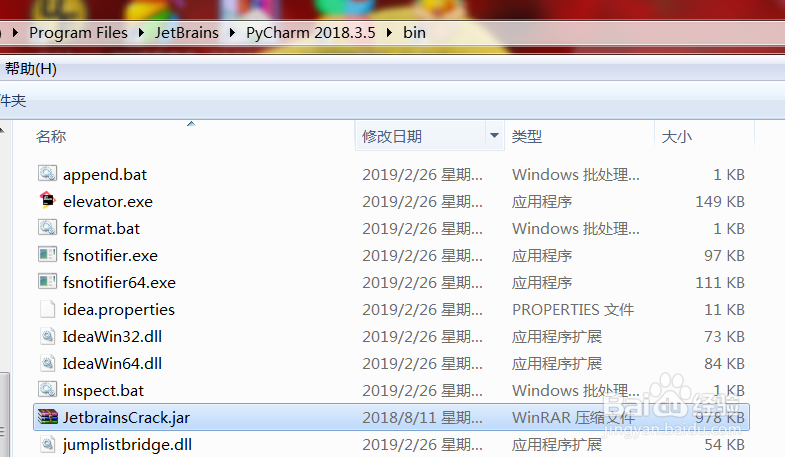Image resolution: width=785 pixels, height=457 pixels.
Task: Click the scroll-up arrow of the left pane
Action: (3, 131)
